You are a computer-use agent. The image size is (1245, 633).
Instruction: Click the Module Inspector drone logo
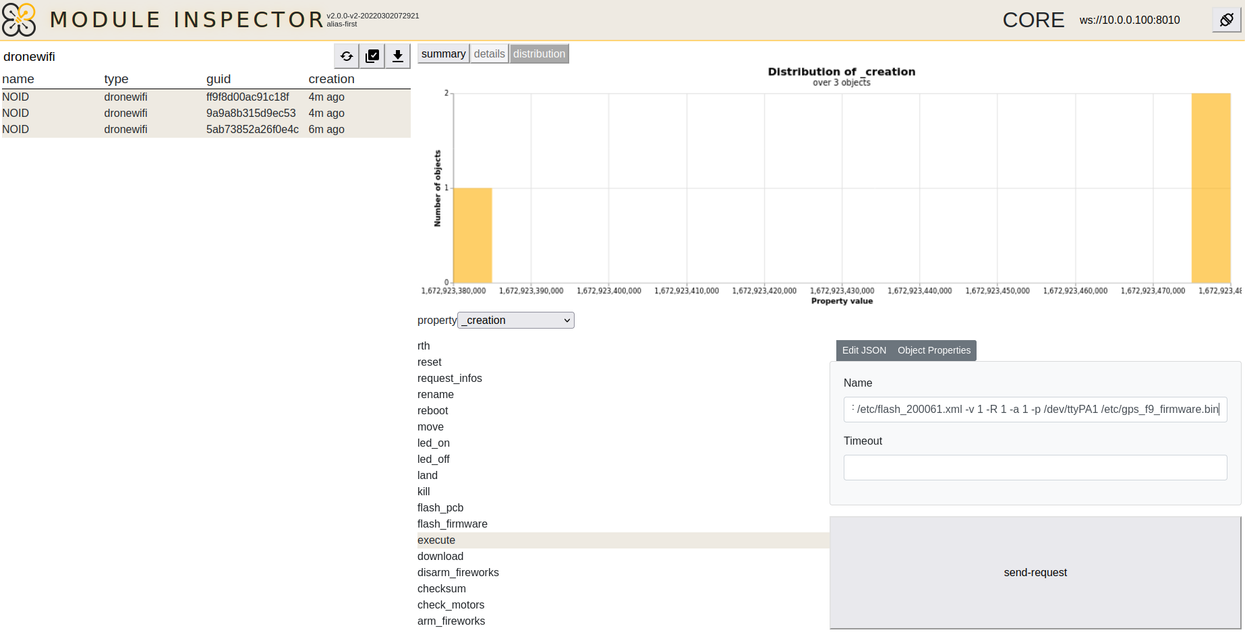22,19
